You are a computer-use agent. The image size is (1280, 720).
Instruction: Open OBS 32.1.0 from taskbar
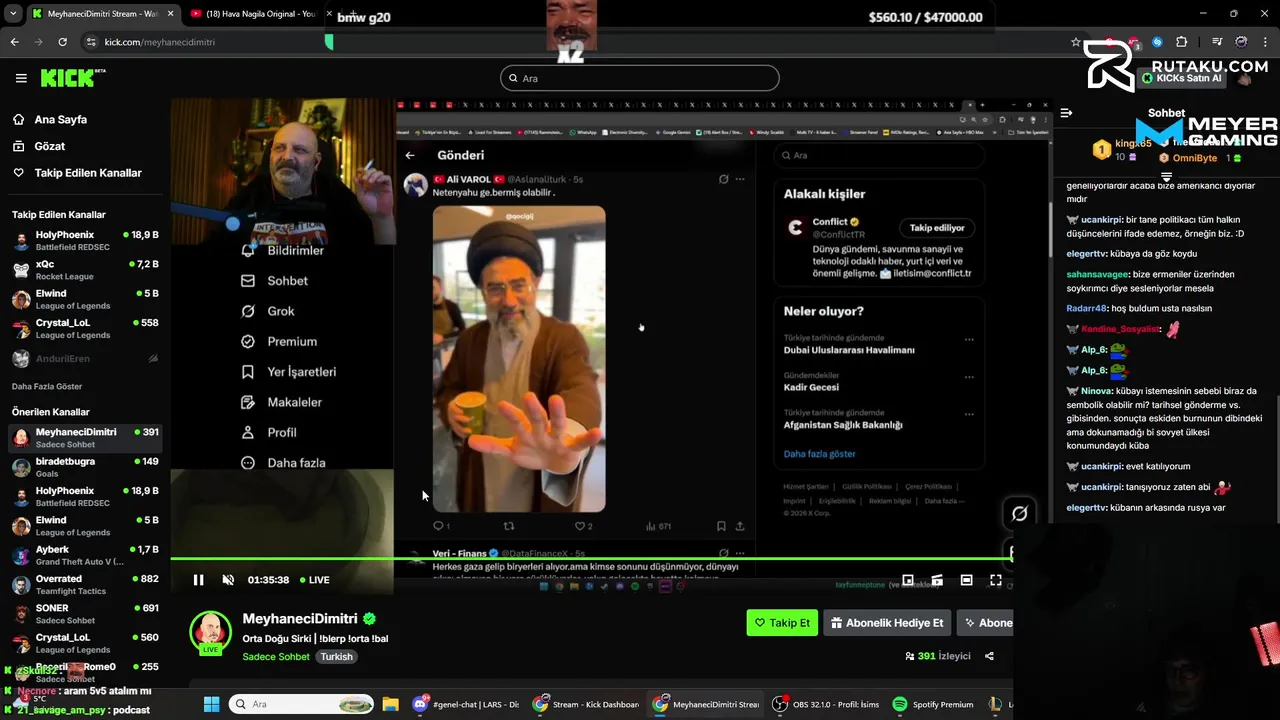(826, 704)
